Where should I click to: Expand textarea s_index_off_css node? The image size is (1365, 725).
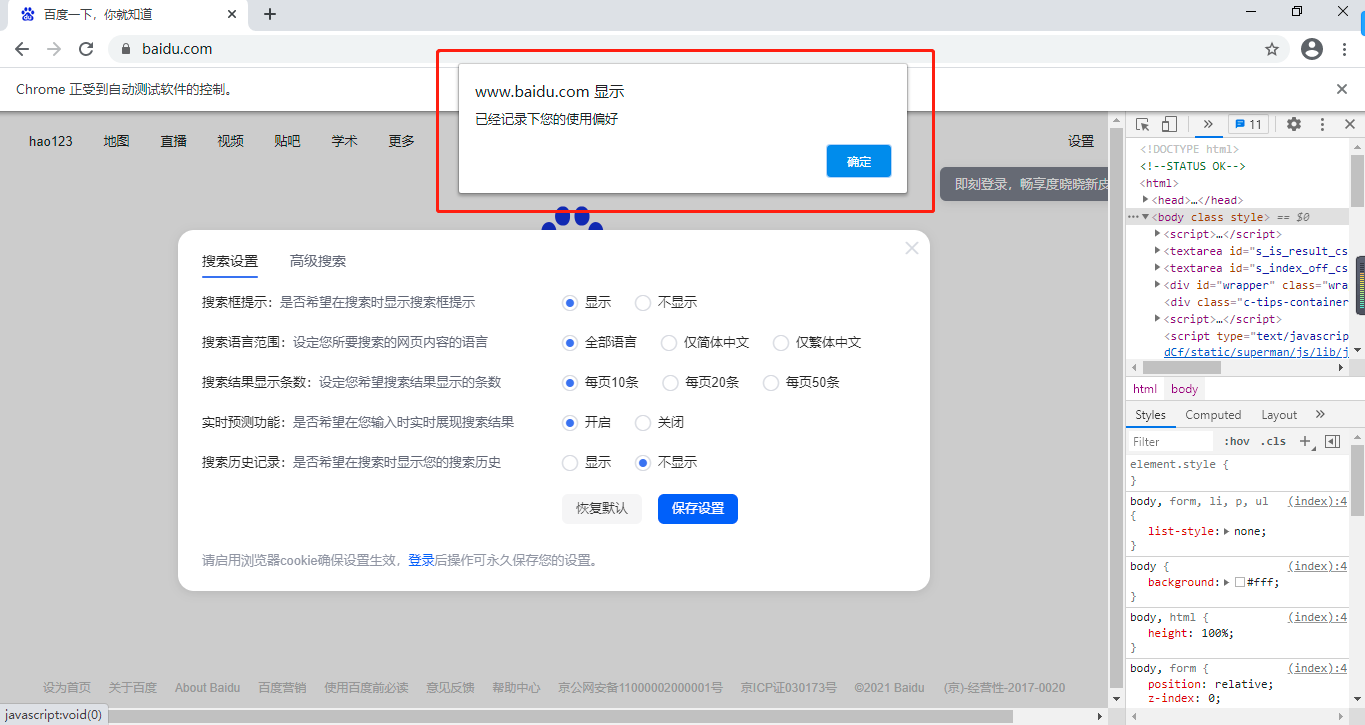(1158, 268)
